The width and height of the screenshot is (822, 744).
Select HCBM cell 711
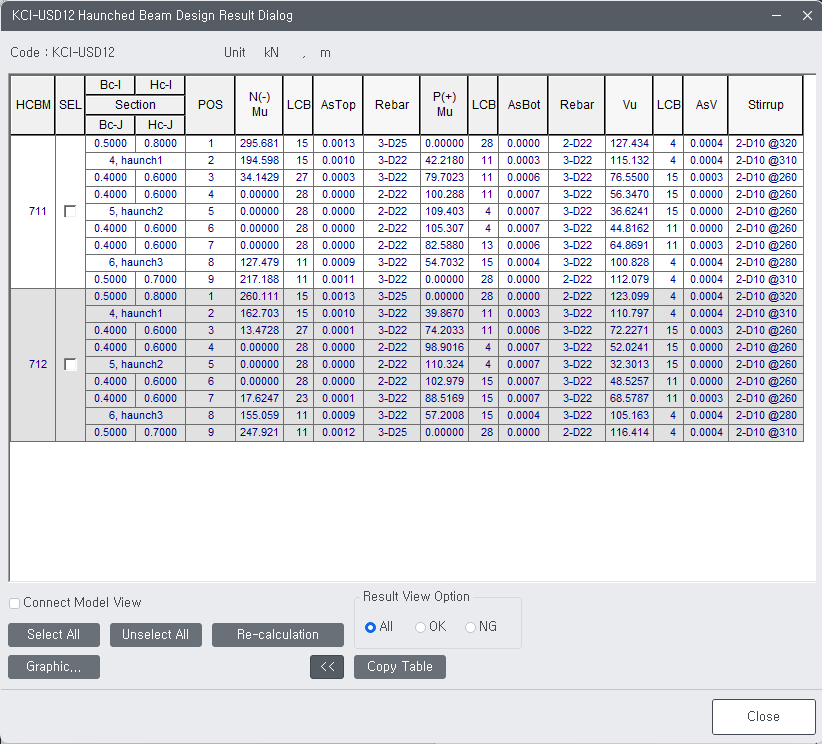[33, 211]
